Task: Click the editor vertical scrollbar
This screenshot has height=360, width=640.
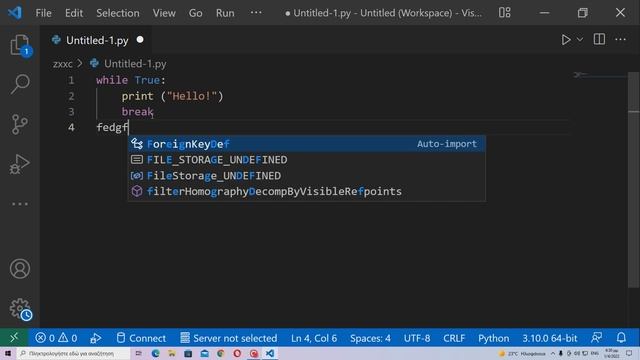Action: coord(633,180)
